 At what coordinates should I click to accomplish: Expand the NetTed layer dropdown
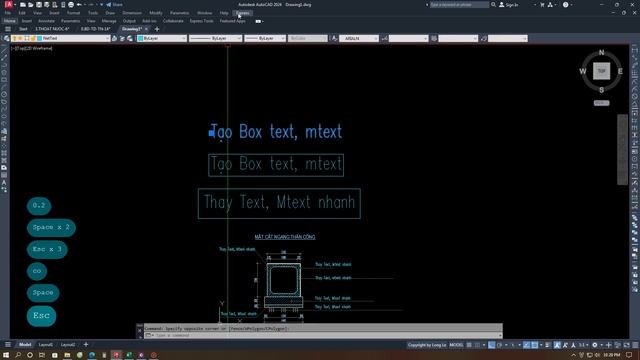pos(107,38)
